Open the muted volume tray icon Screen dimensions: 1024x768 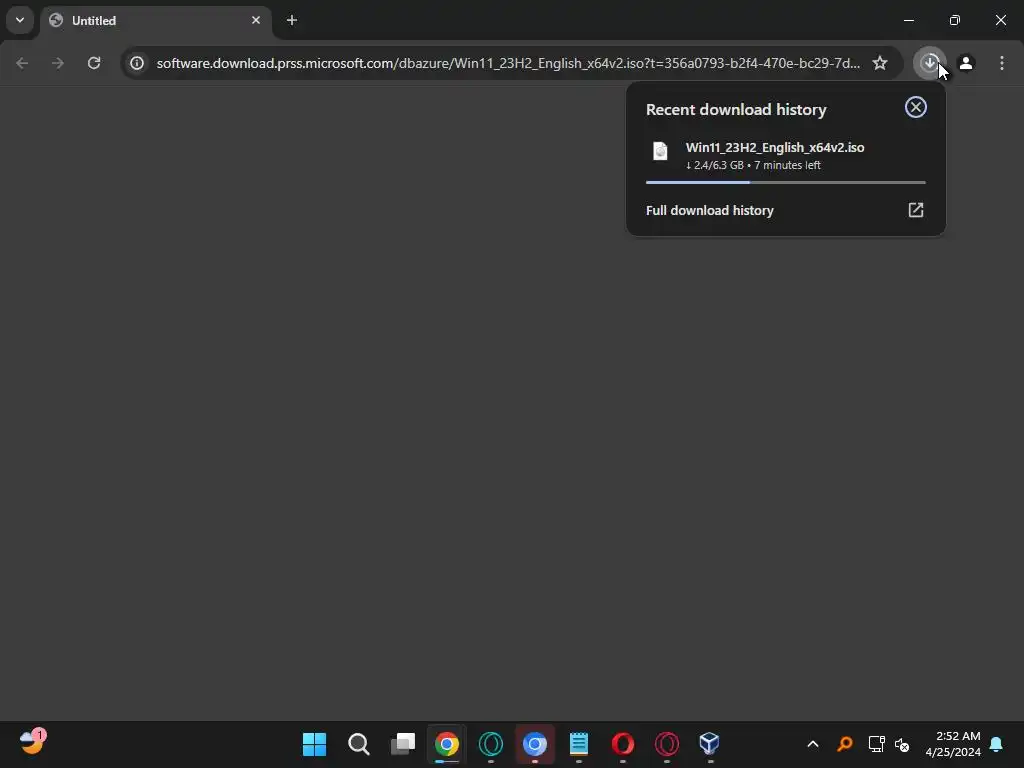pos(902,744)
